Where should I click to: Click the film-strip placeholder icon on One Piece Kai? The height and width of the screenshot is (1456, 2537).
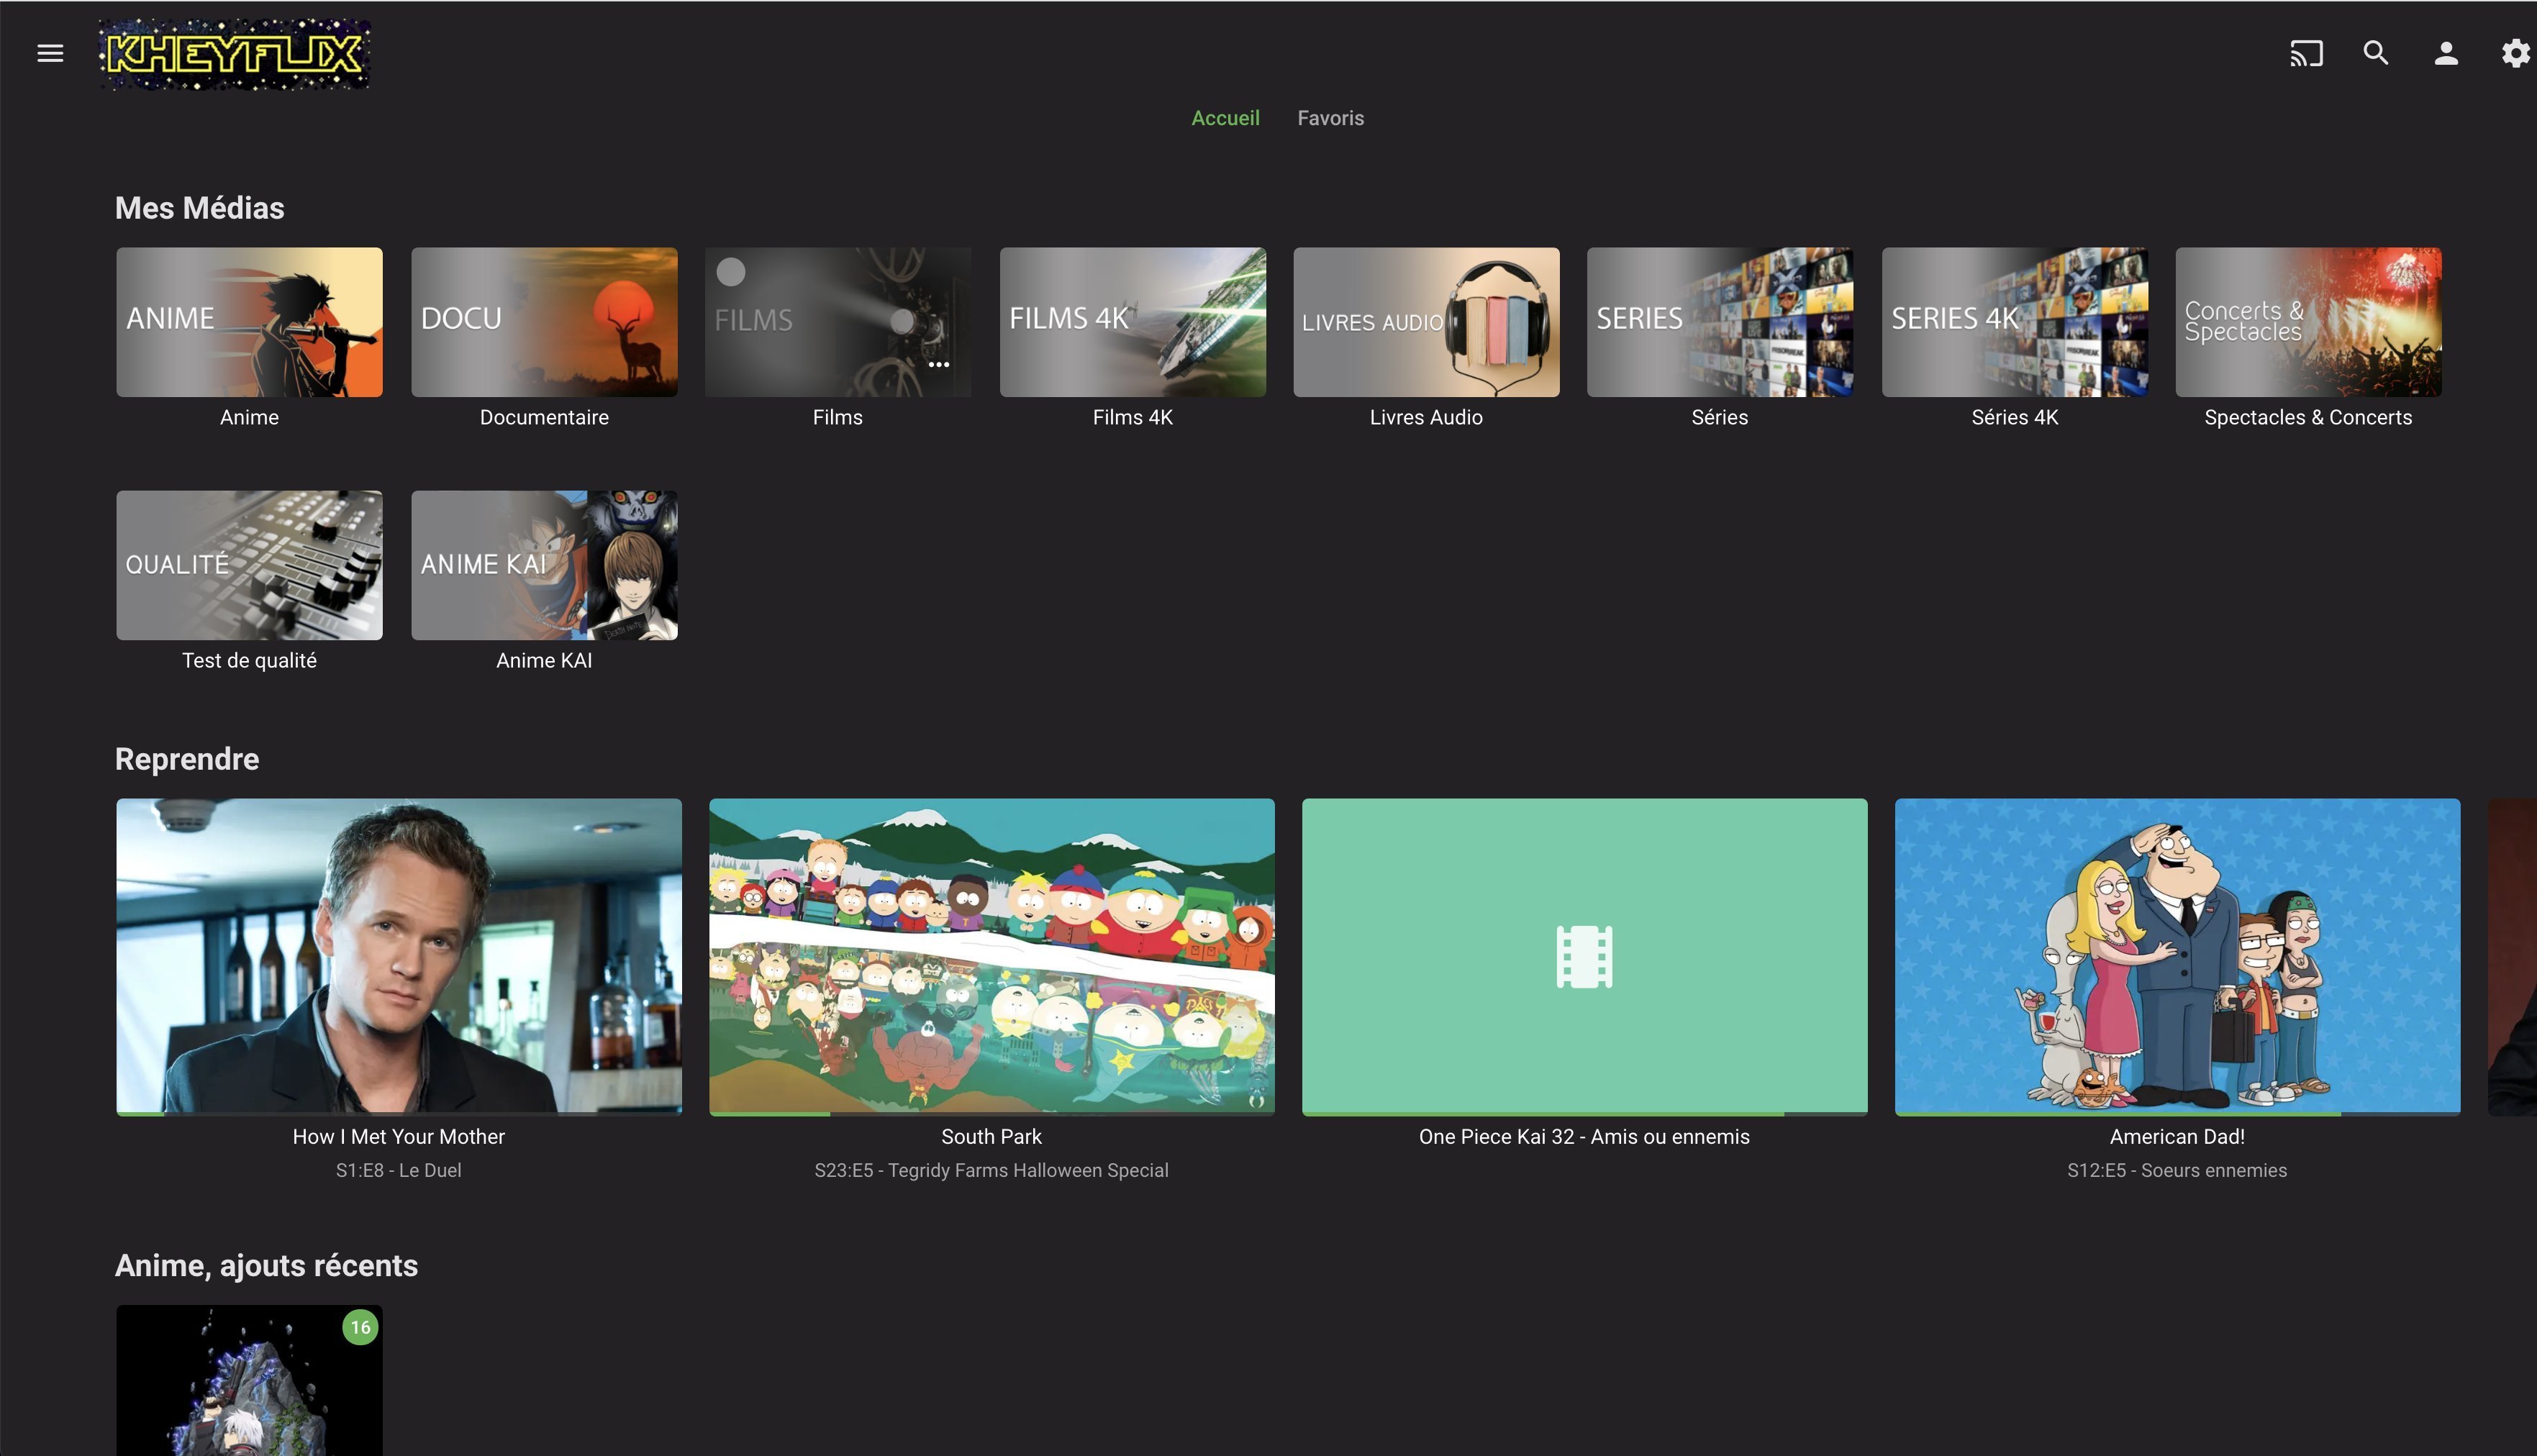click(x=1584, y=957)
